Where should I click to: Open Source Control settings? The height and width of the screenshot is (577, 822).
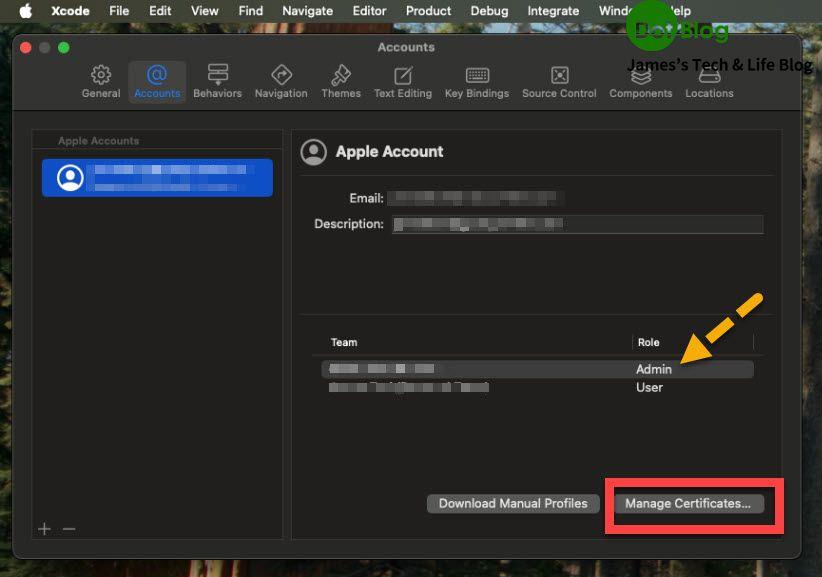[x=559, y=81]
